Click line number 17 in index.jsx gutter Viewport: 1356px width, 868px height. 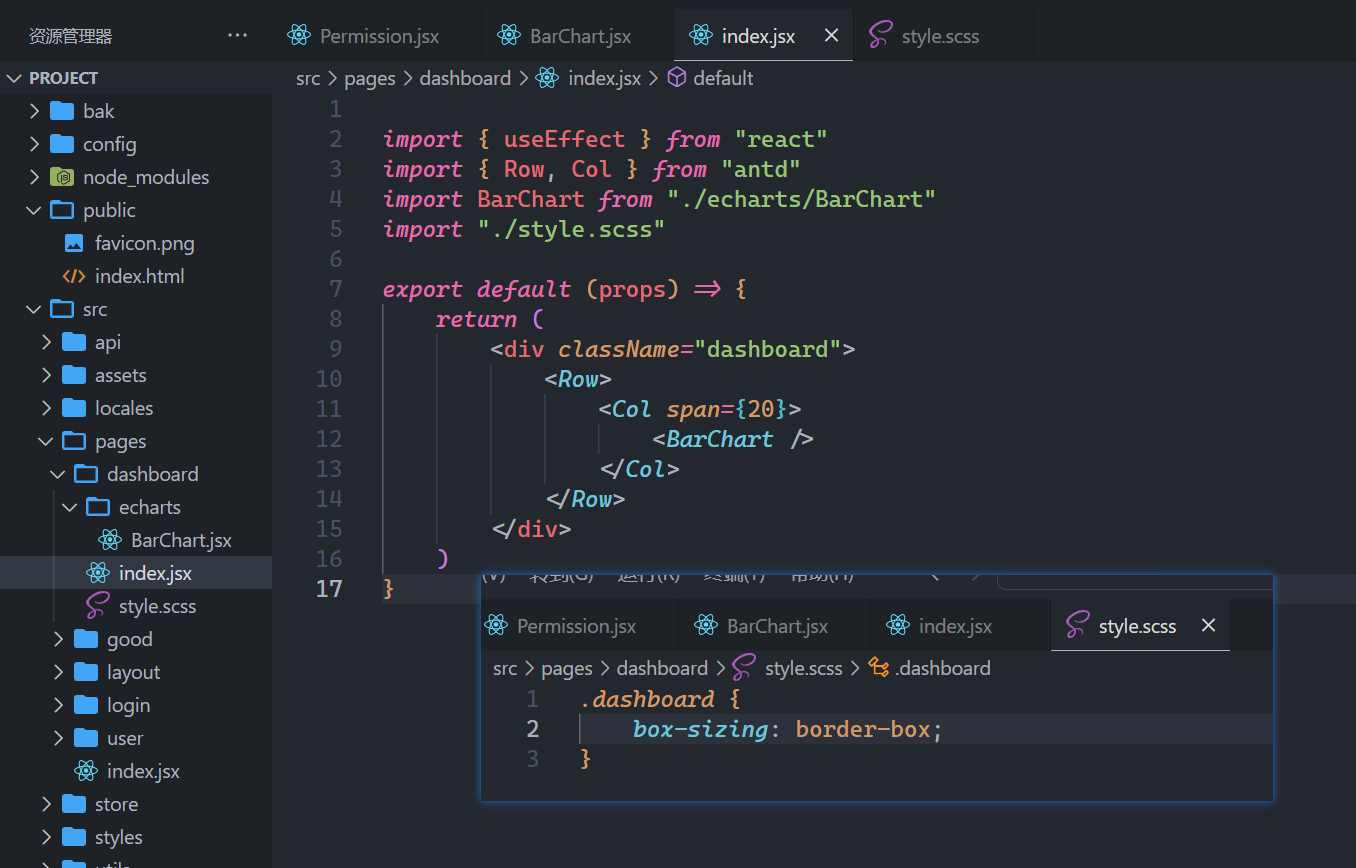tap(328, 589)
